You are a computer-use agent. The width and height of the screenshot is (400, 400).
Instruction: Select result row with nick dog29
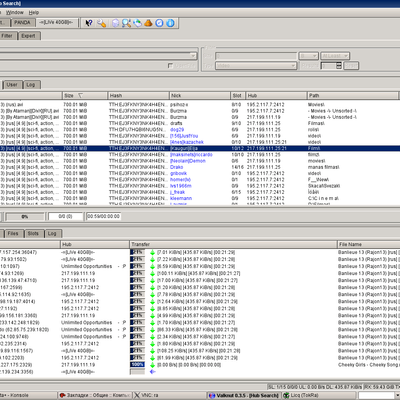[200, 130]
